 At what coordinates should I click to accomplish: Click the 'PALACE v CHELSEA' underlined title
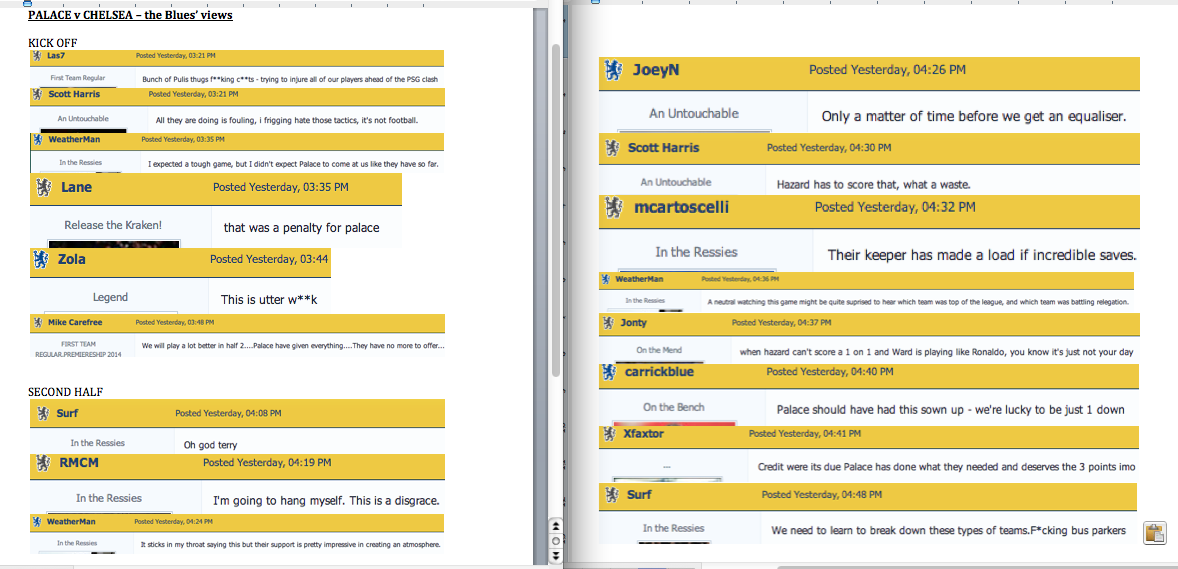pos(130,16)
